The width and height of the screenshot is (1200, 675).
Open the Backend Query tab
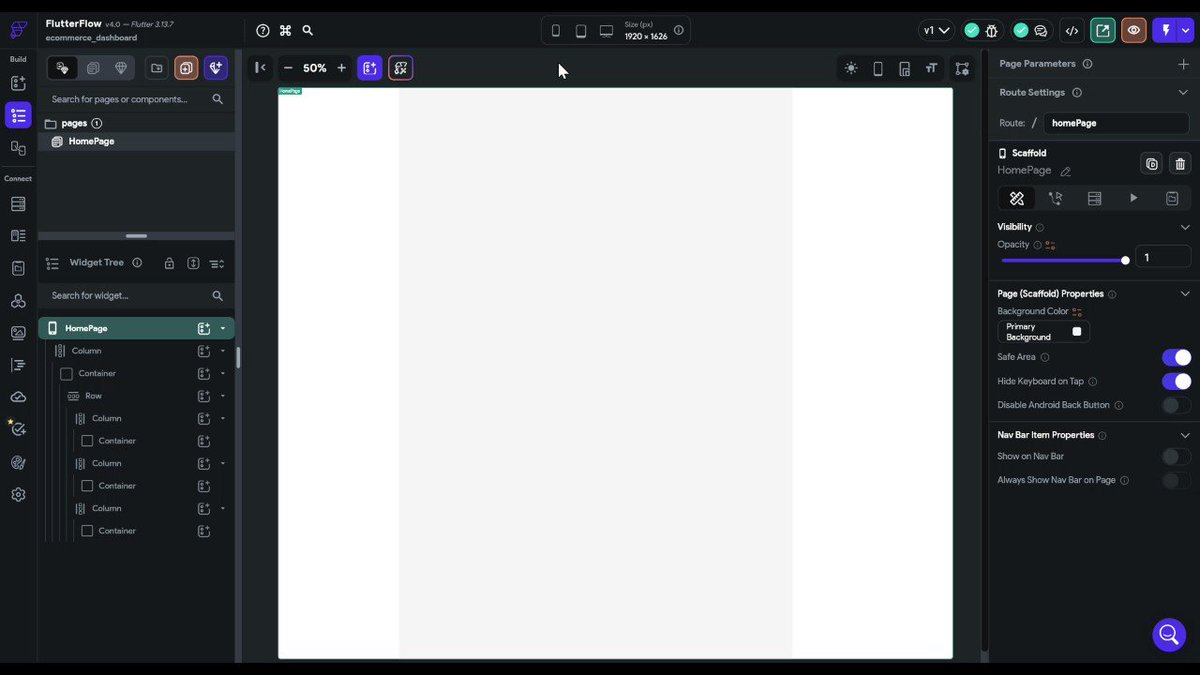pos(1095,198)
